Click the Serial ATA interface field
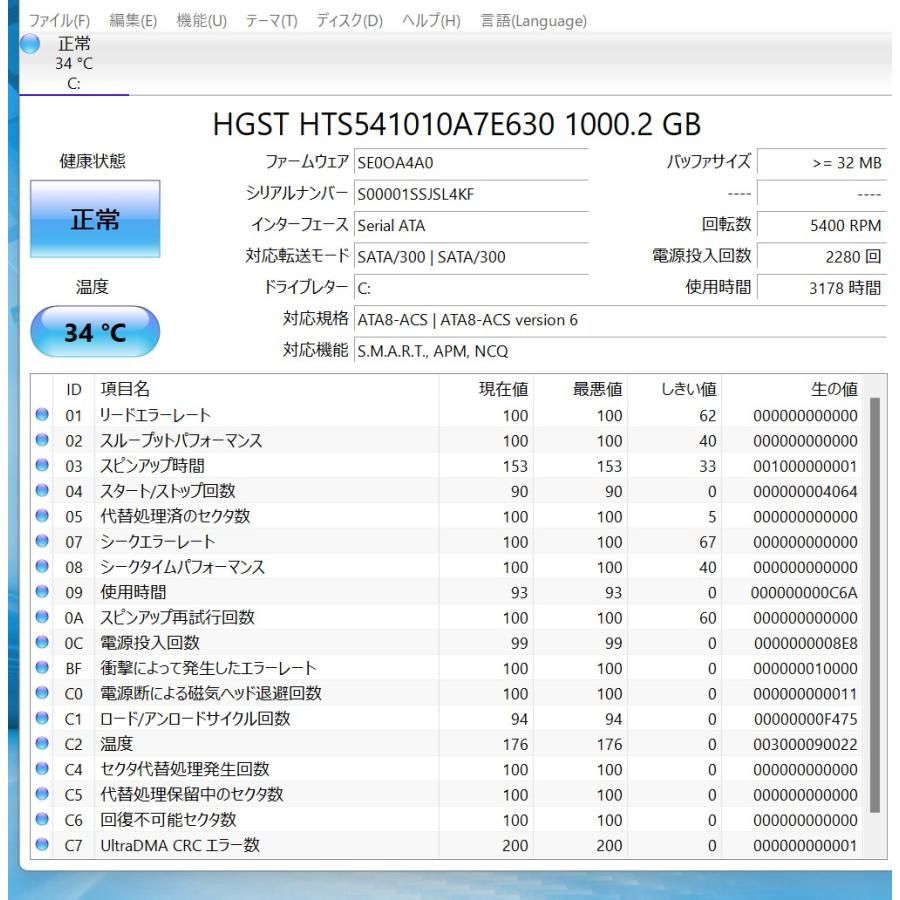Viewport: 900px width, 900px height. click(471, 226)
